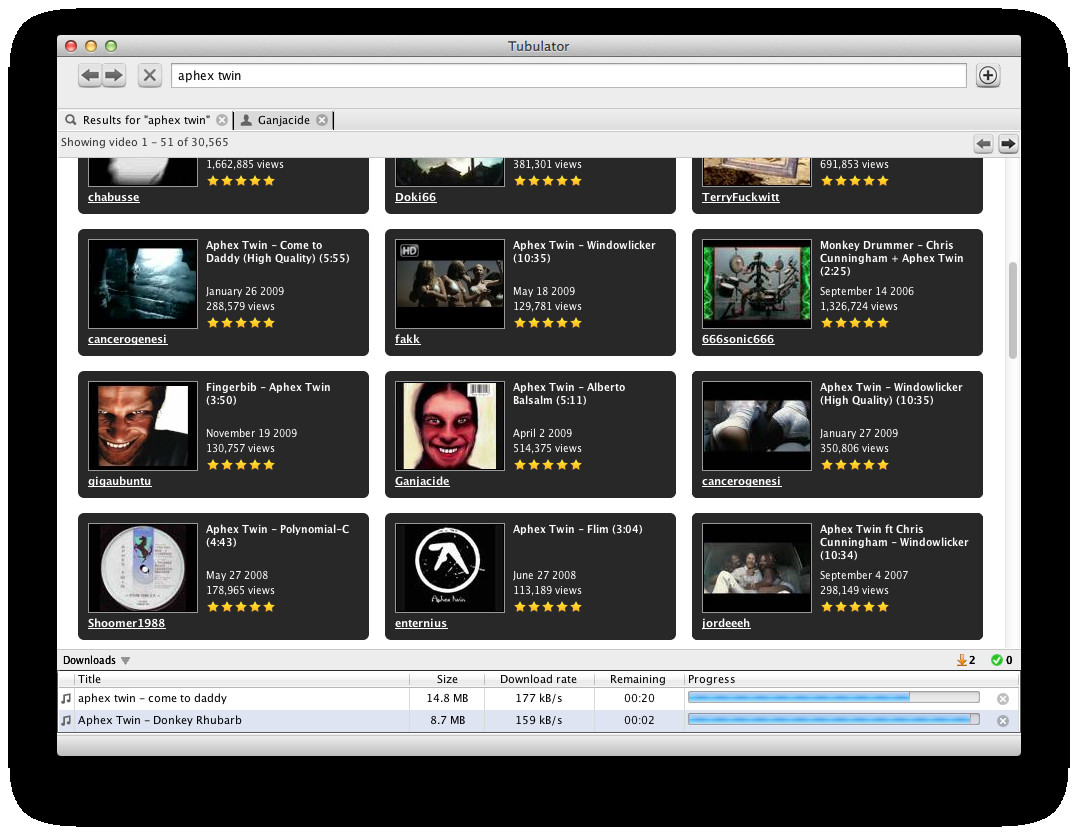1078x835 pixels.
Task: Open uploader link enternius
Action: point(421,623)
